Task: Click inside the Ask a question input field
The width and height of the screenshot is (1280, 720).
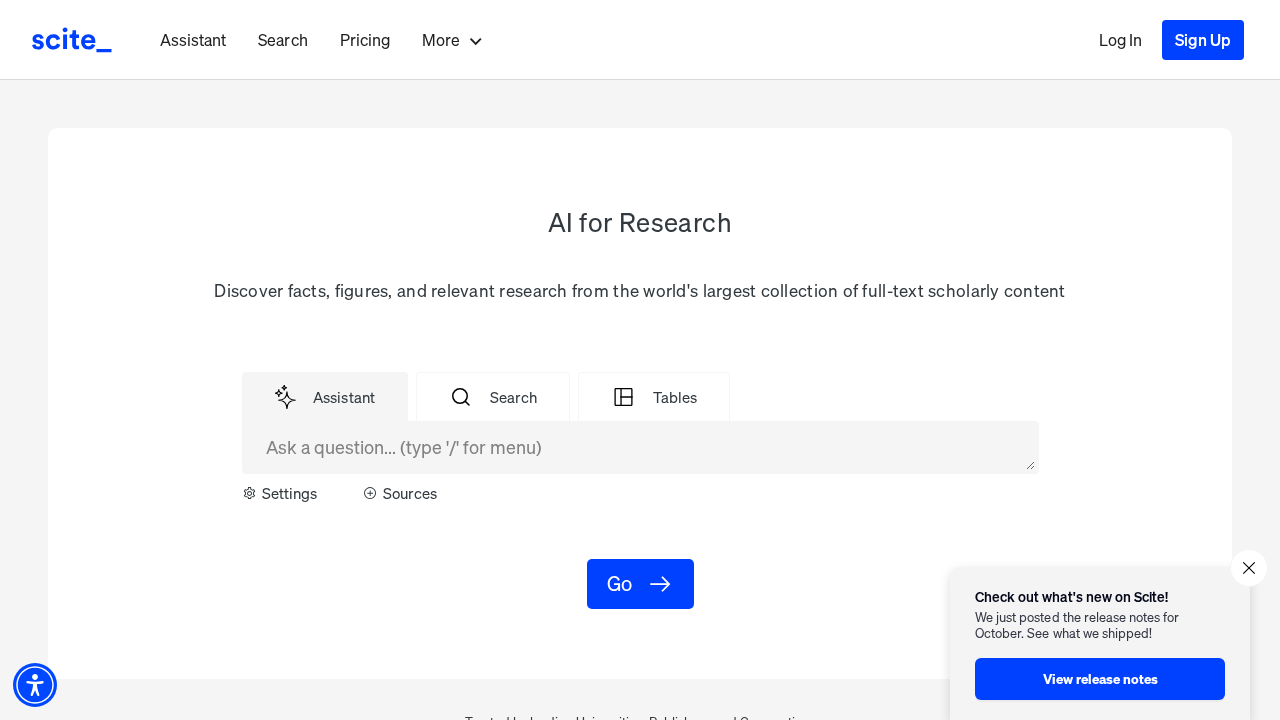Action: click(640, 447)
